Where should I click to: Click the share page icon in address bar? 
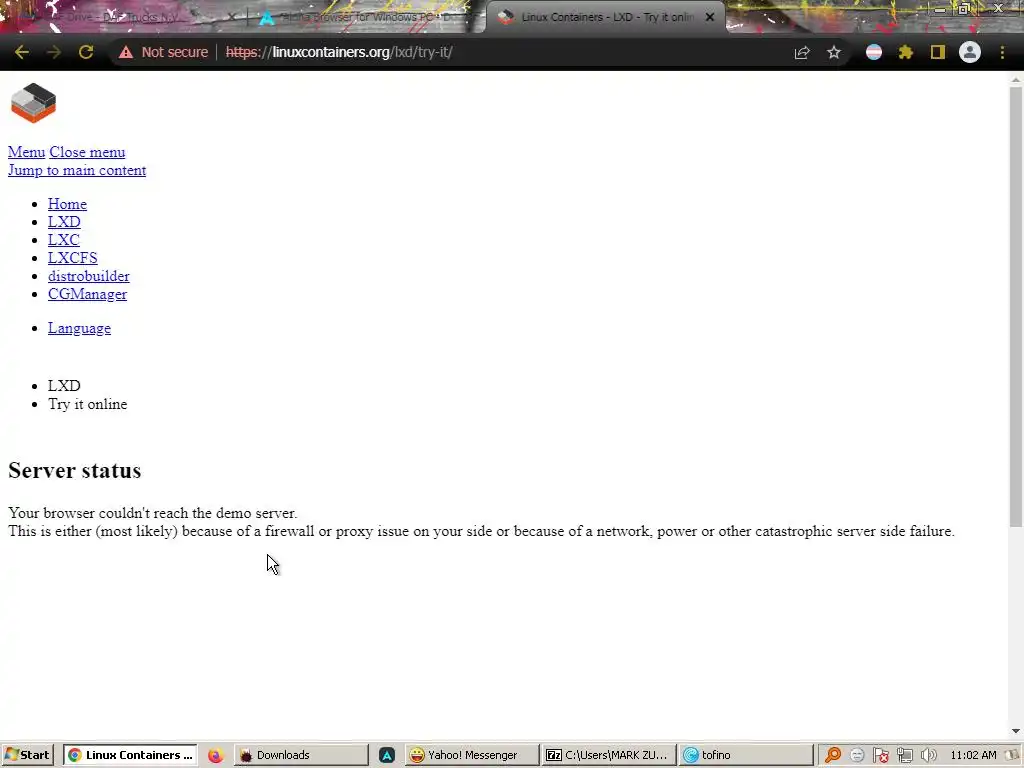802,52
